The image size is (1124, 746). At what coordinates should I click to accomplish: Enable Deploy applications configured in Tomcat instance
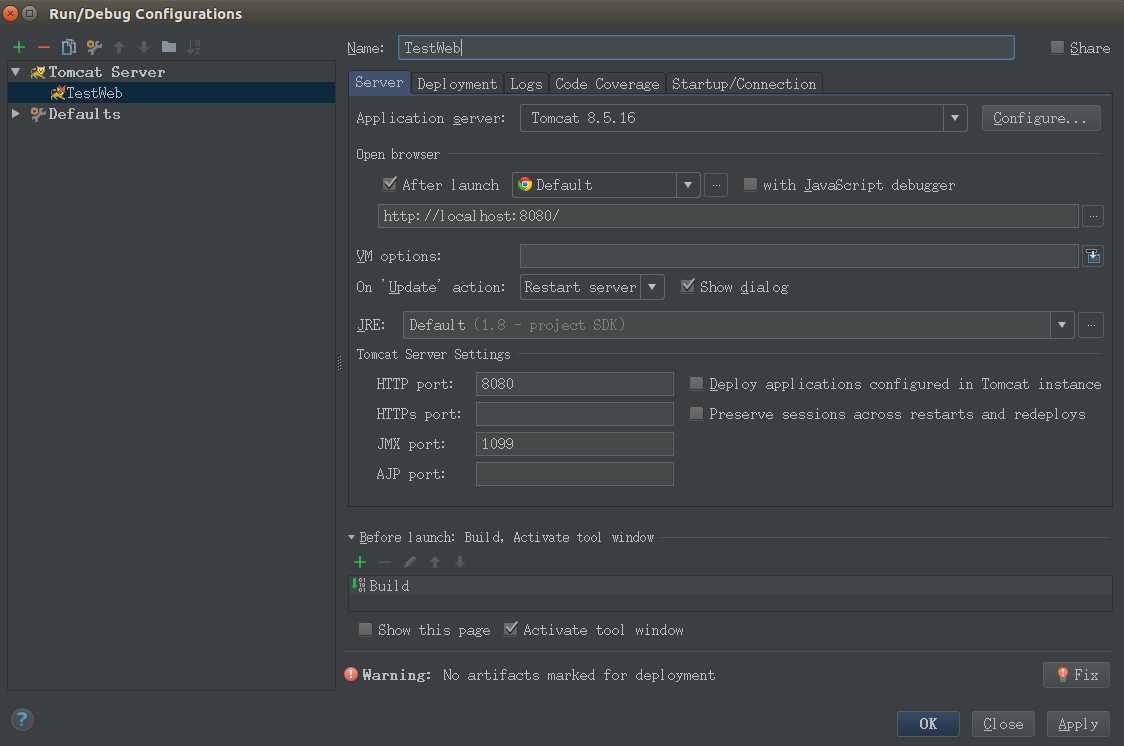pyautogui.click(x=696, y=383)
